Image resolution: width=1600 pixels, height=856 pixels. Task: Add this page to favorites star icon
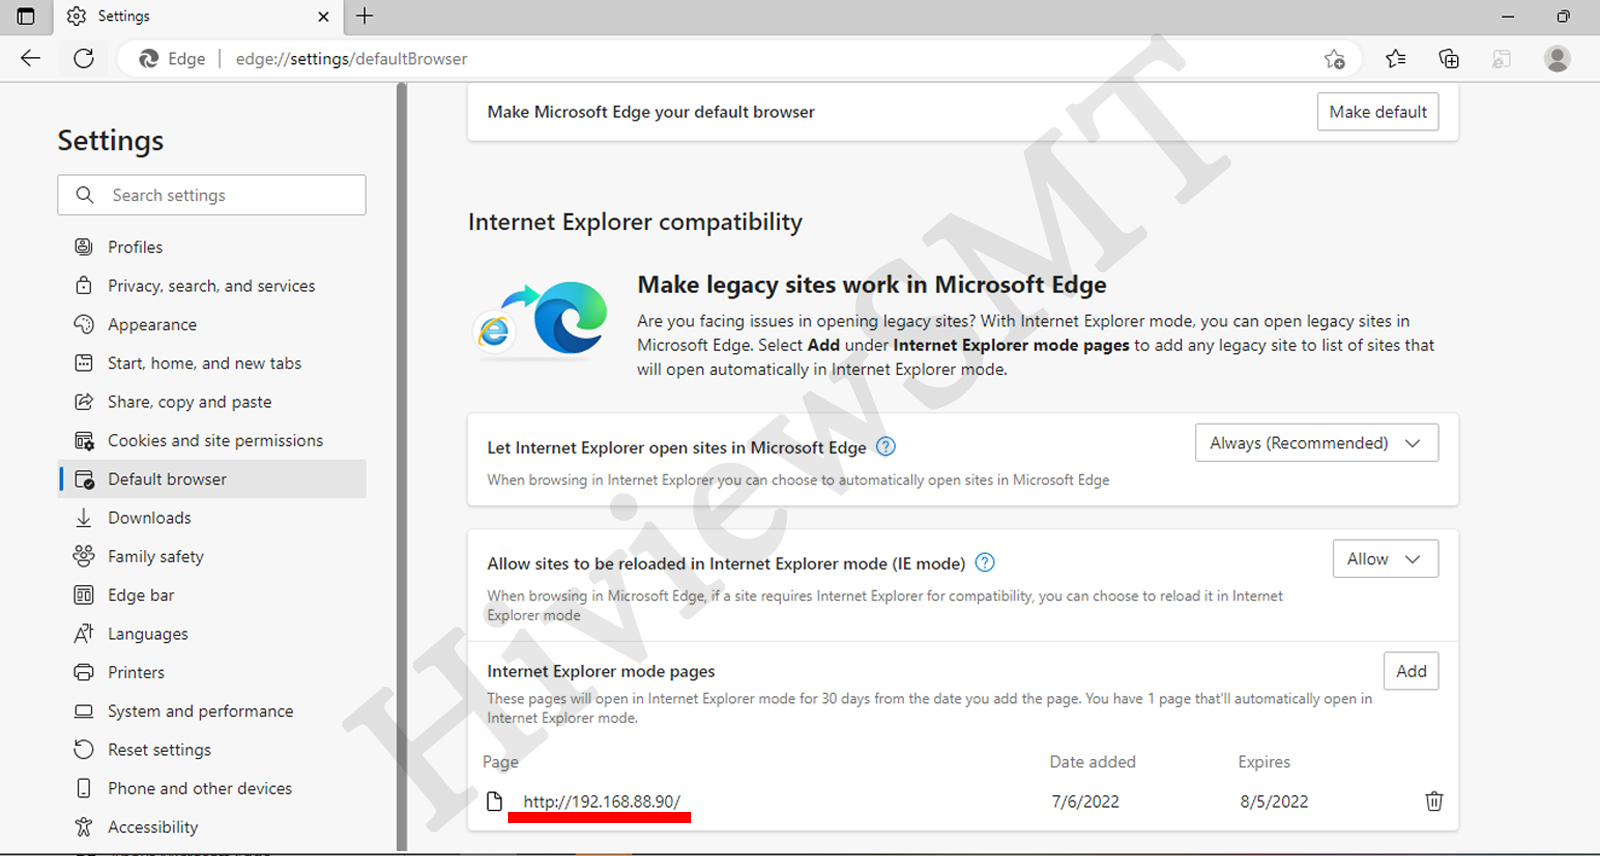[1334, 59]
